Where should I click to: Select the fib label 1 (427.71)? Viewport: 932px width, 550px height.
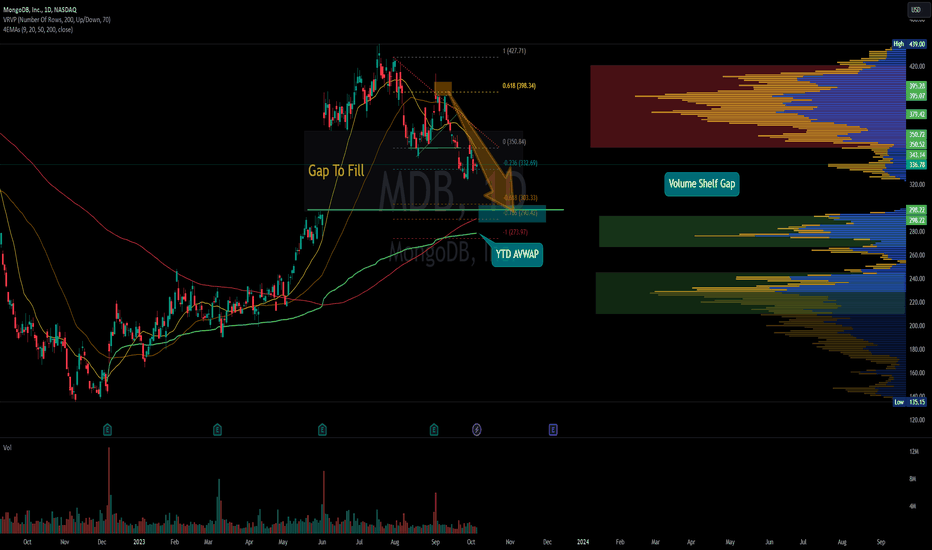(514, 51)
